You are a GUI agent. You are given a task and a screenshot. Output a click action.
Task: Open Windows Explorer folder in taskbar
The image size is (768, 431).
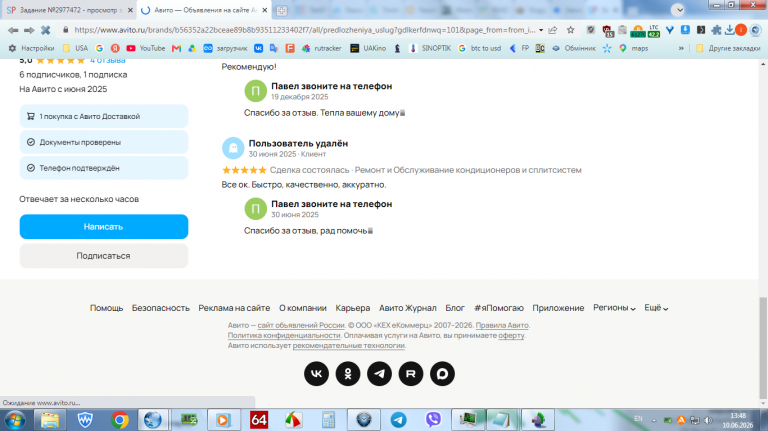point(49,420)
